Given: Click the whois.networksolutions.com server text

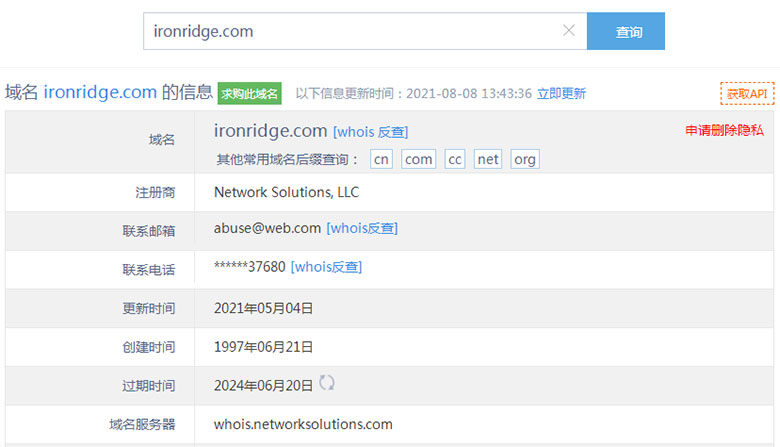Looking at the screenshot, I should point(303,424).
